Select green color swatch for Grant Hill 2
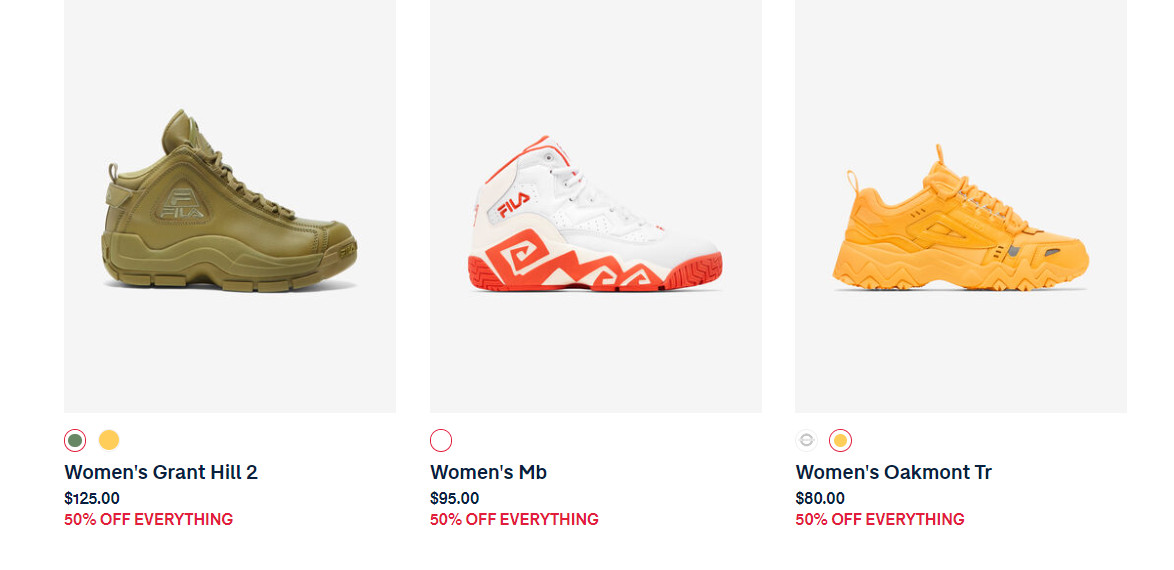This screenshot has width=1174, height=570. click(75, 440)
